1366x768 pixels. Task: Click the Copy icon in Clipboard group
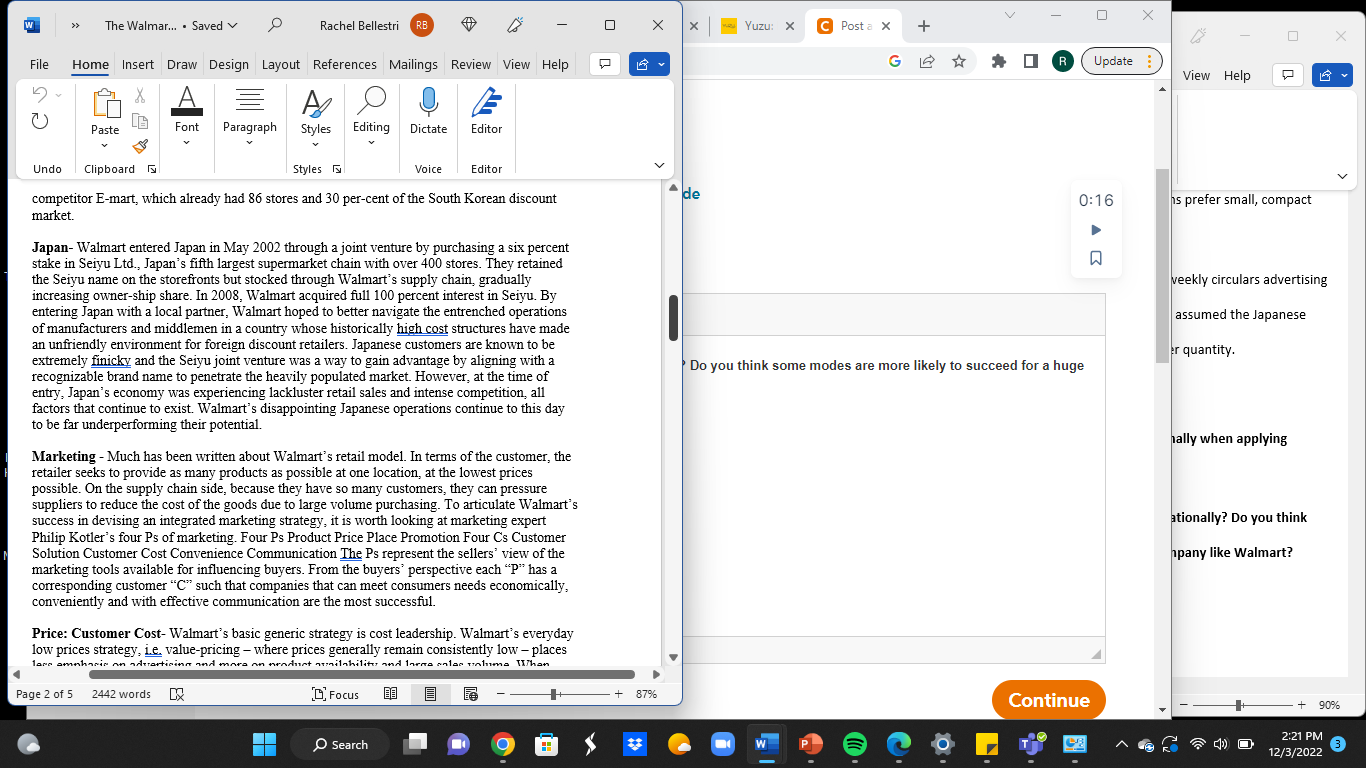(140, 119)
